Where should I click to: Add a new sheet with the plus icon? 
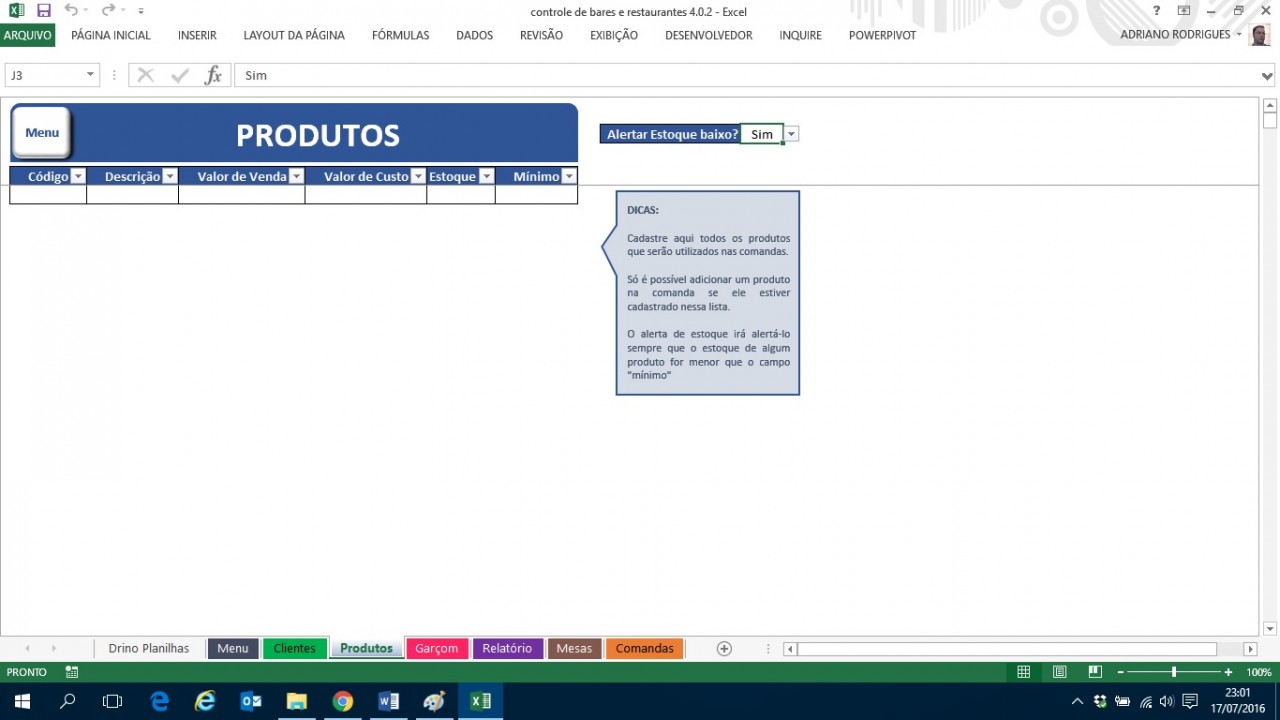(724, 648)
